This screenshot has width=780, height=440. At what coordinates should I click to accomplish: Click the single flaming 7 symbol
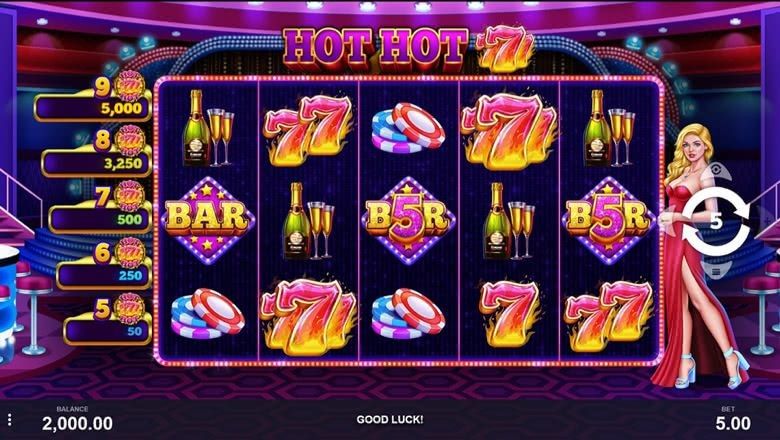(509, 312)
